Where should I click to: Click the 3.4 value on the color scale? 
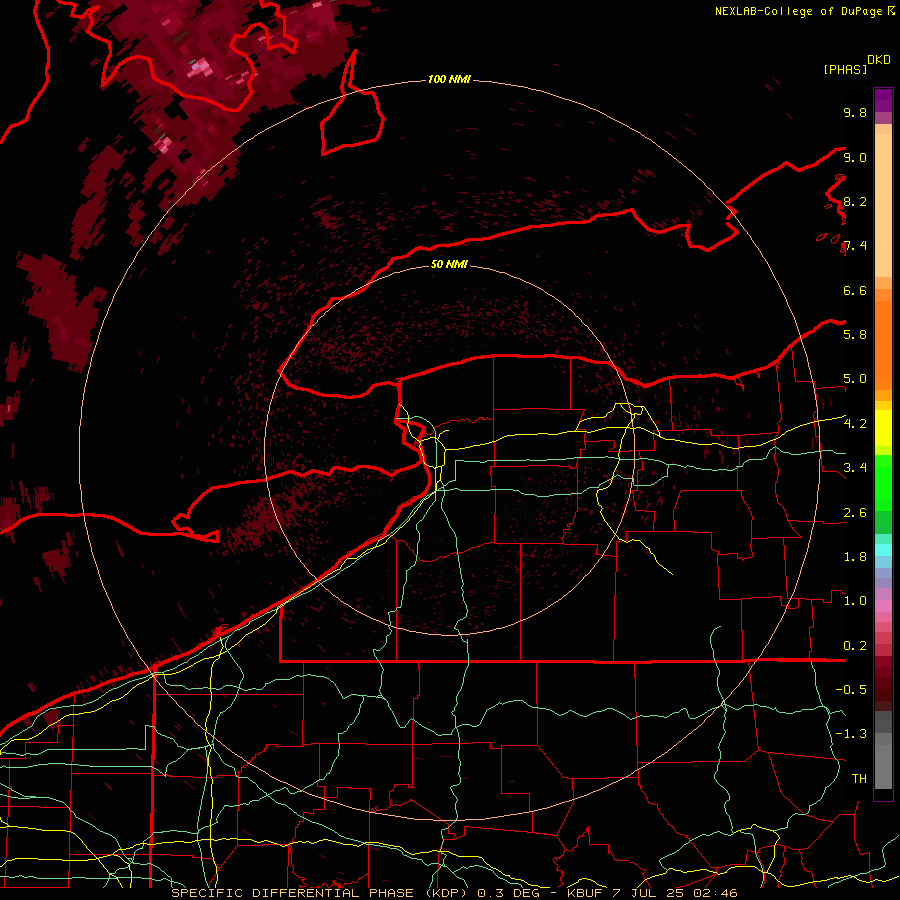click(x=855, y=467)
